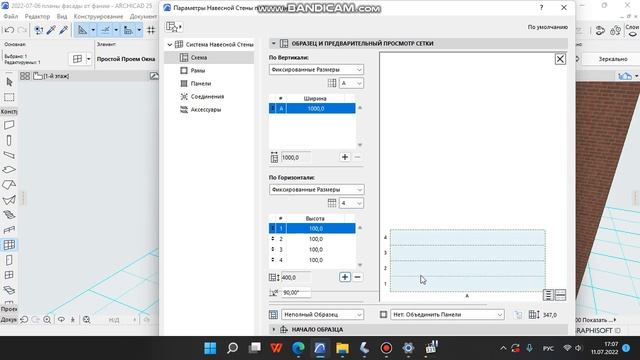Select the Arrow selection tool

(x=9, y=82)
